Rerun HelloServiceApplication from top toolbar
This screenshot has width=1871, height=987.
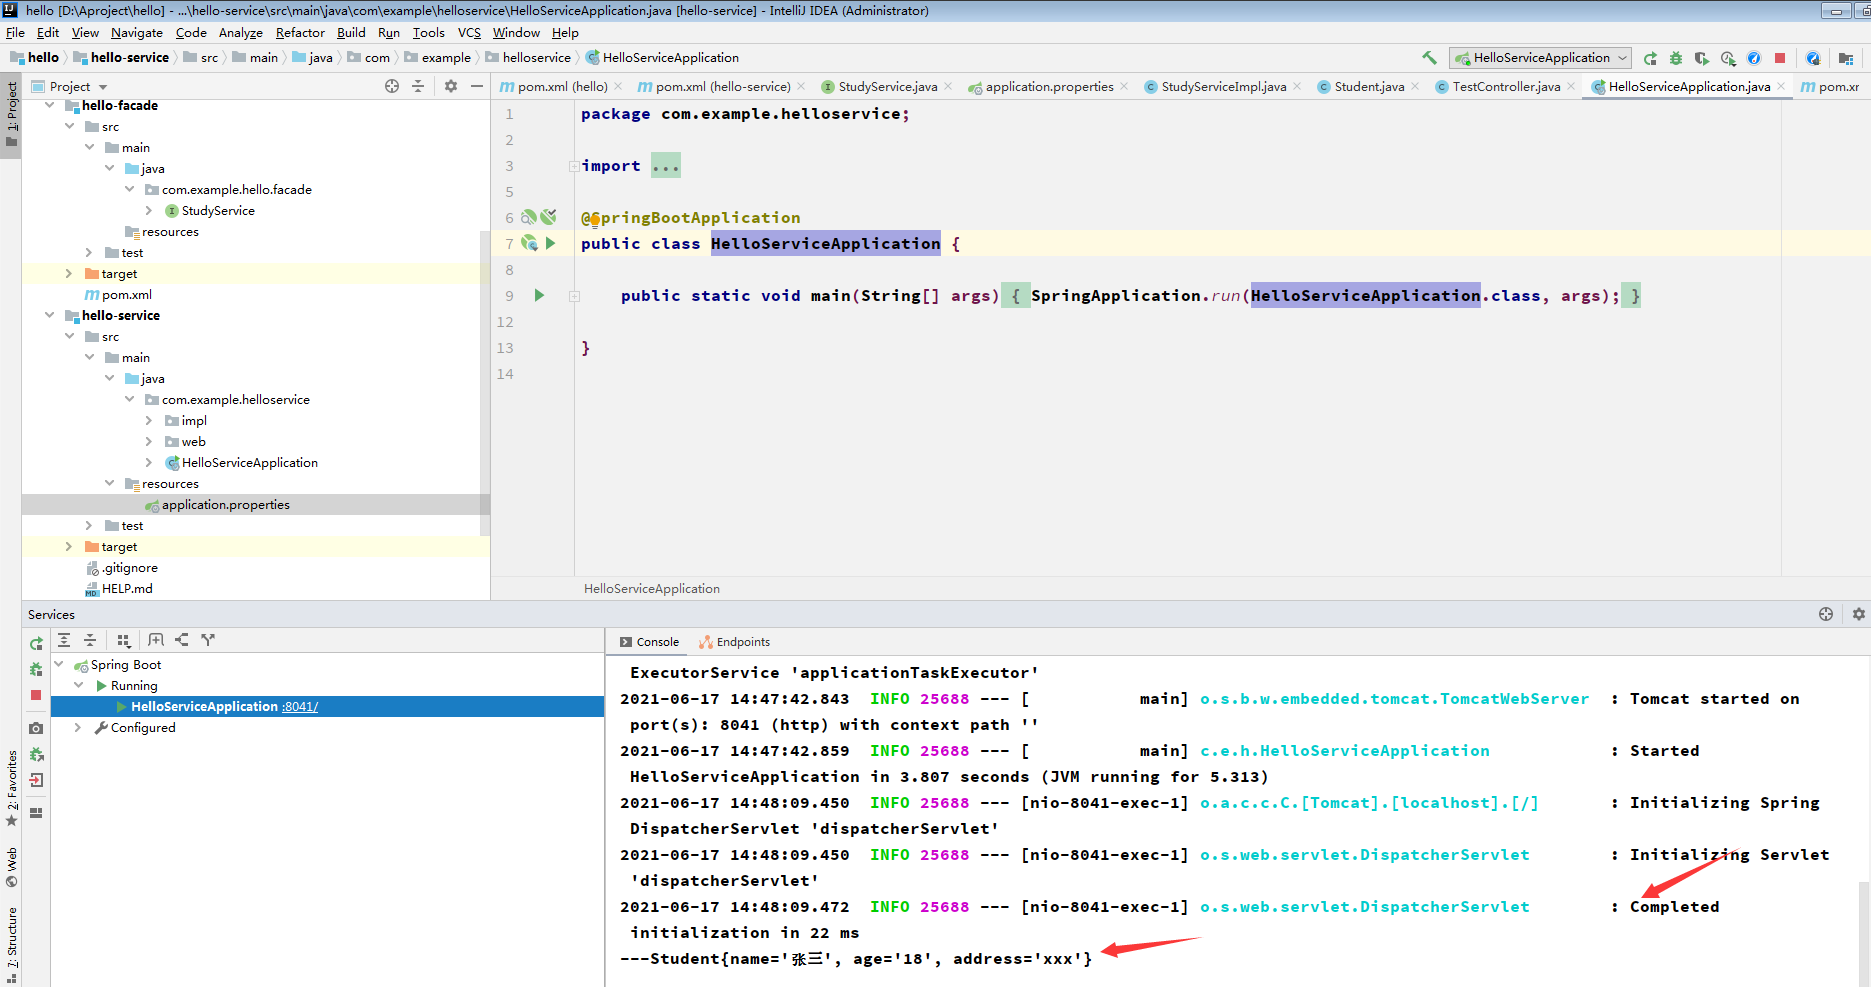1650,58
